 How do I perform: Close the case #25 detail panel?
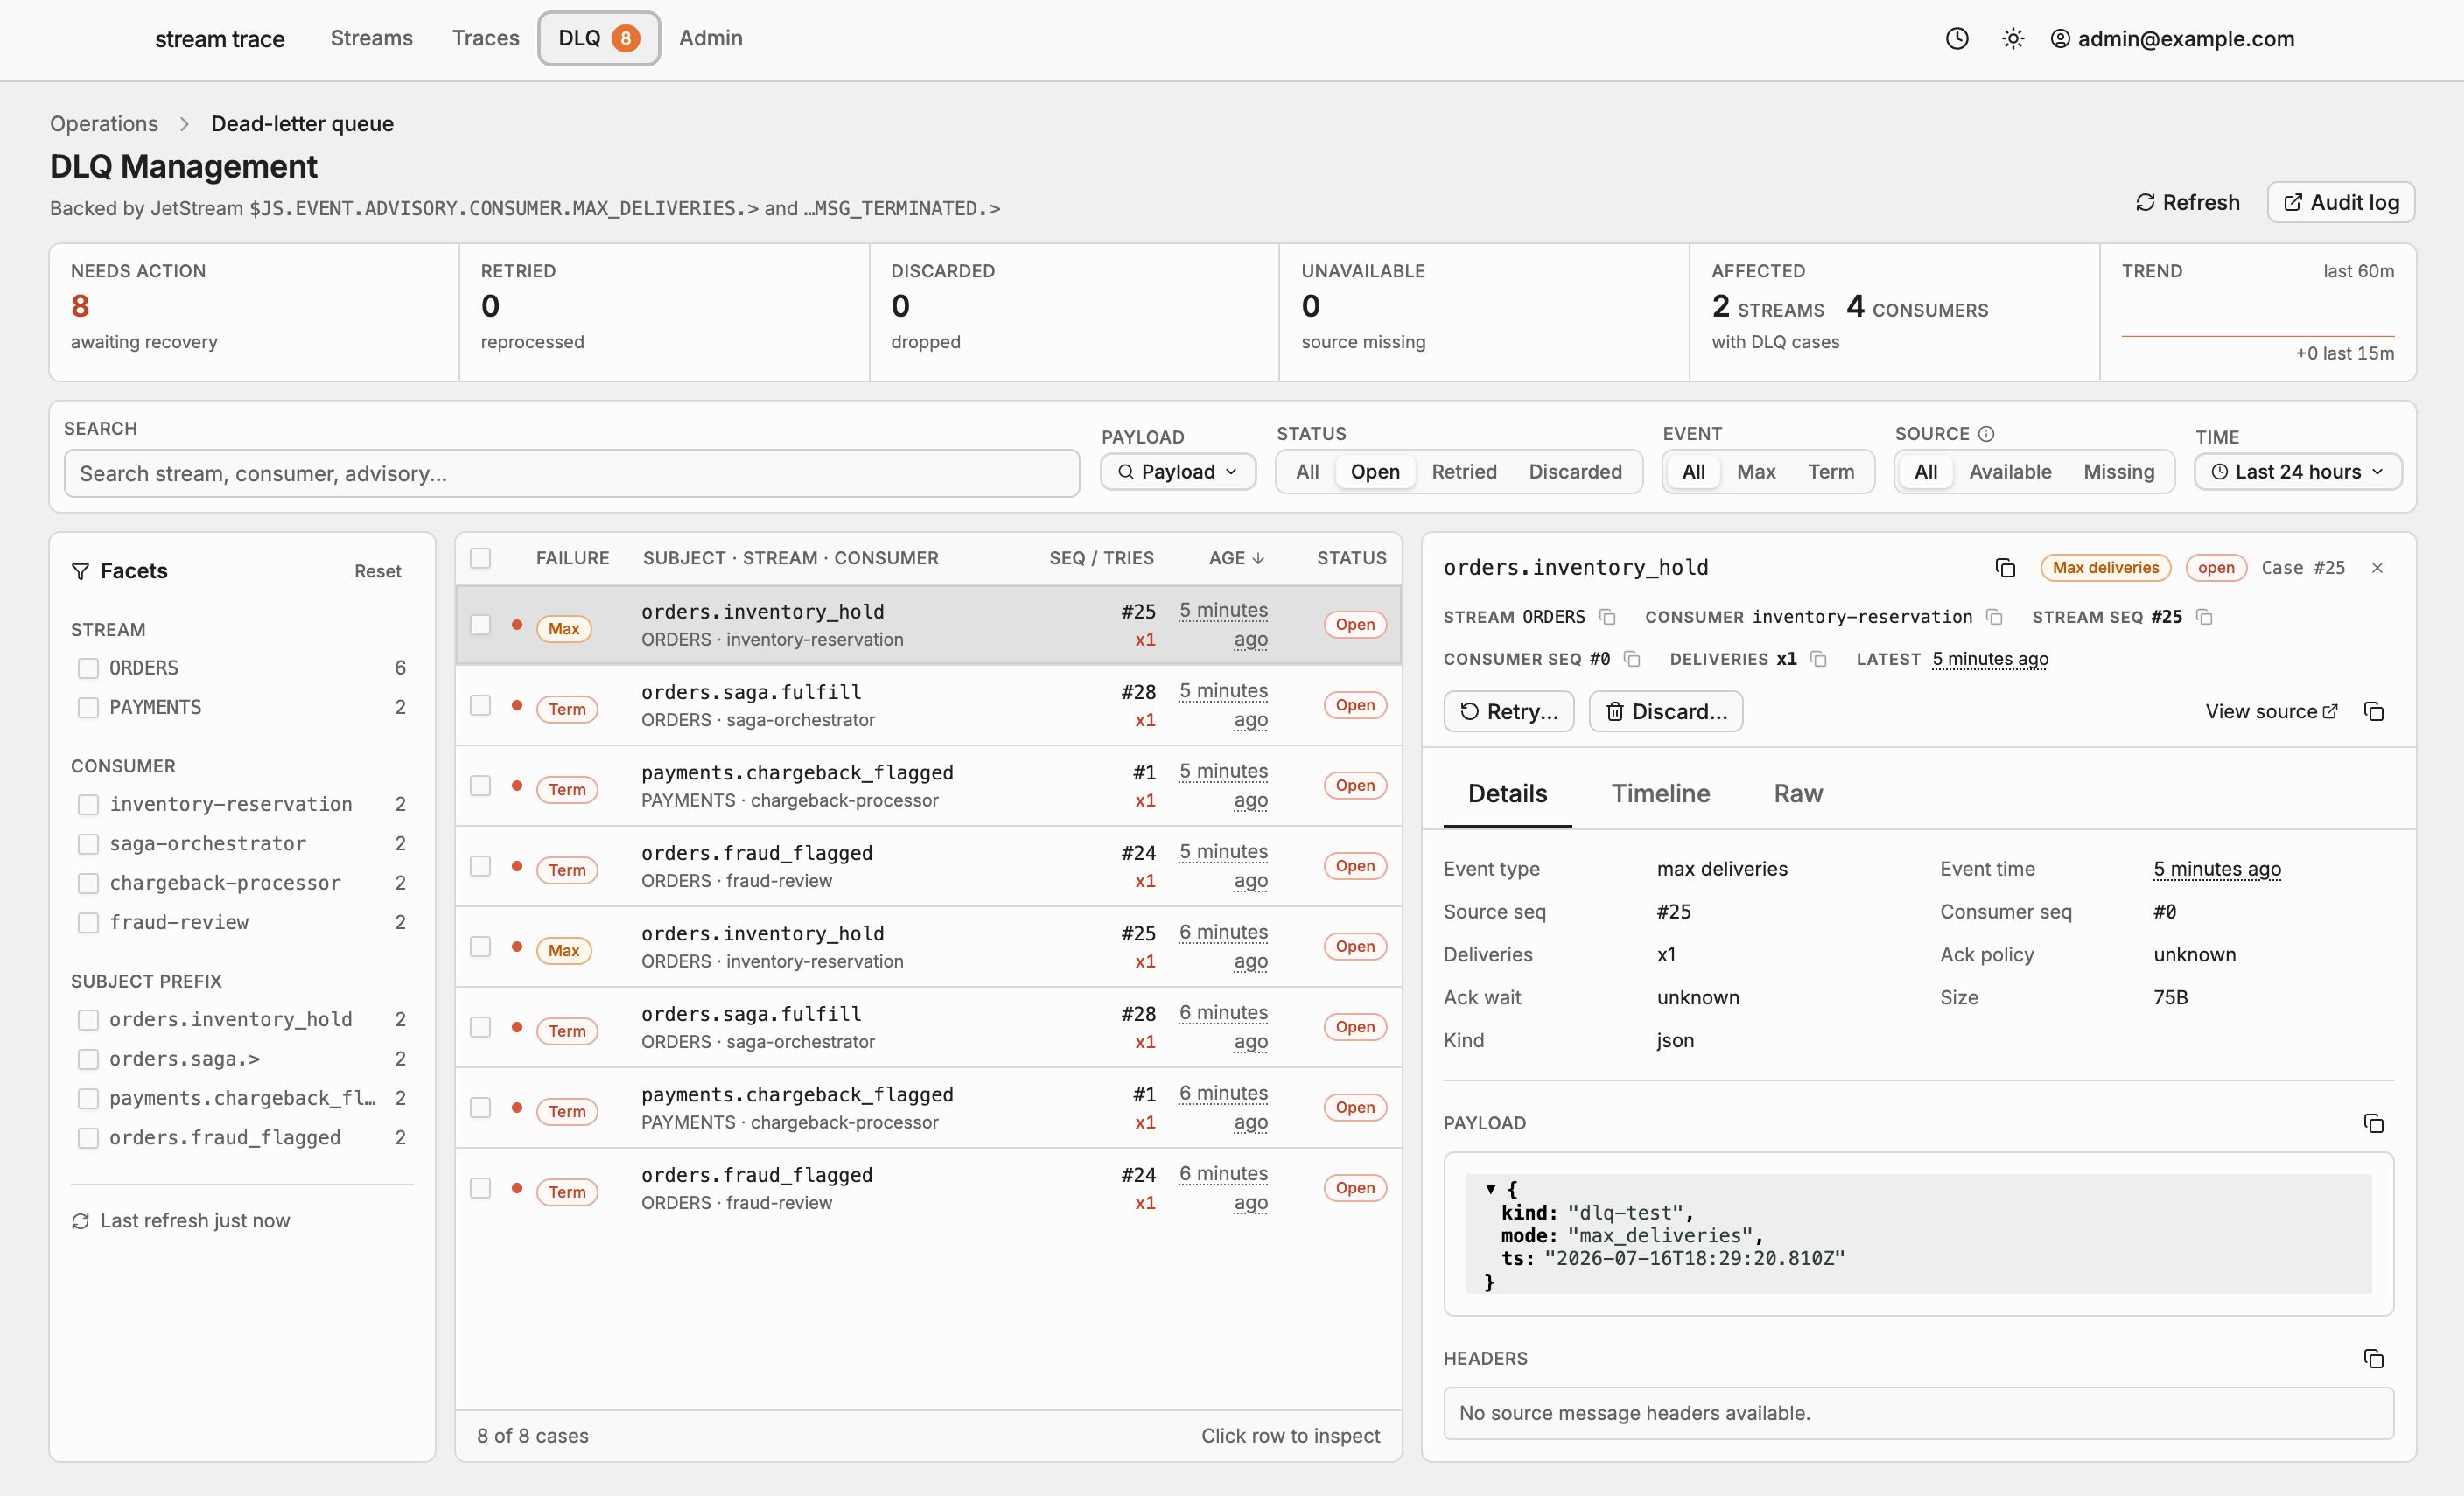click(2378, 568)
